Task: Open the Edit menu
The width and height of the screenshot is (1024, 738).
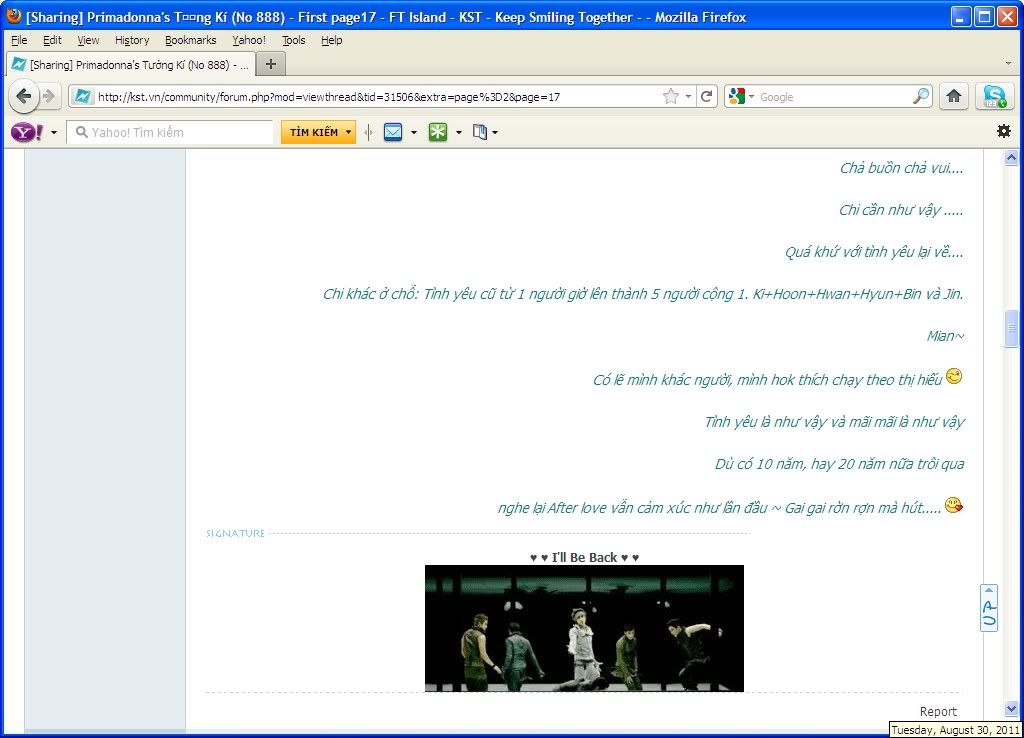Action: tap(52, 40)
